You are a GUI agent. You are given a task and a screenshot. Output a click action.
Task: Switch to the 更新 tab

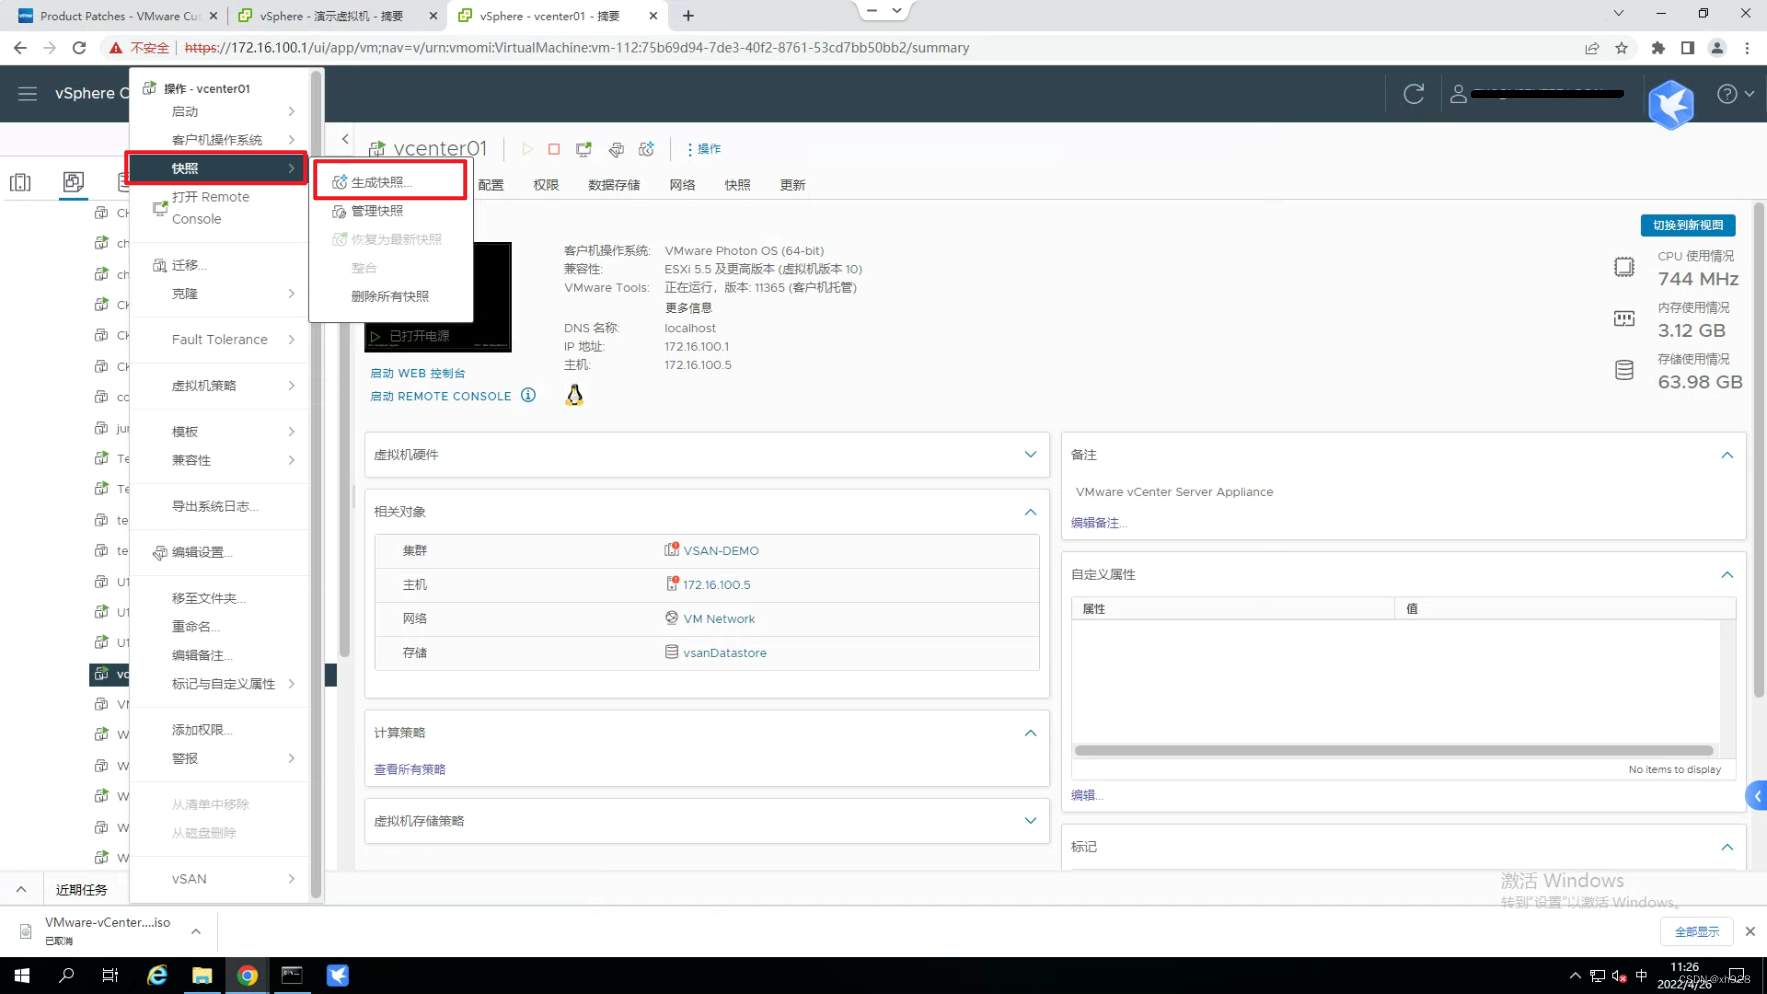pos(792,185)
